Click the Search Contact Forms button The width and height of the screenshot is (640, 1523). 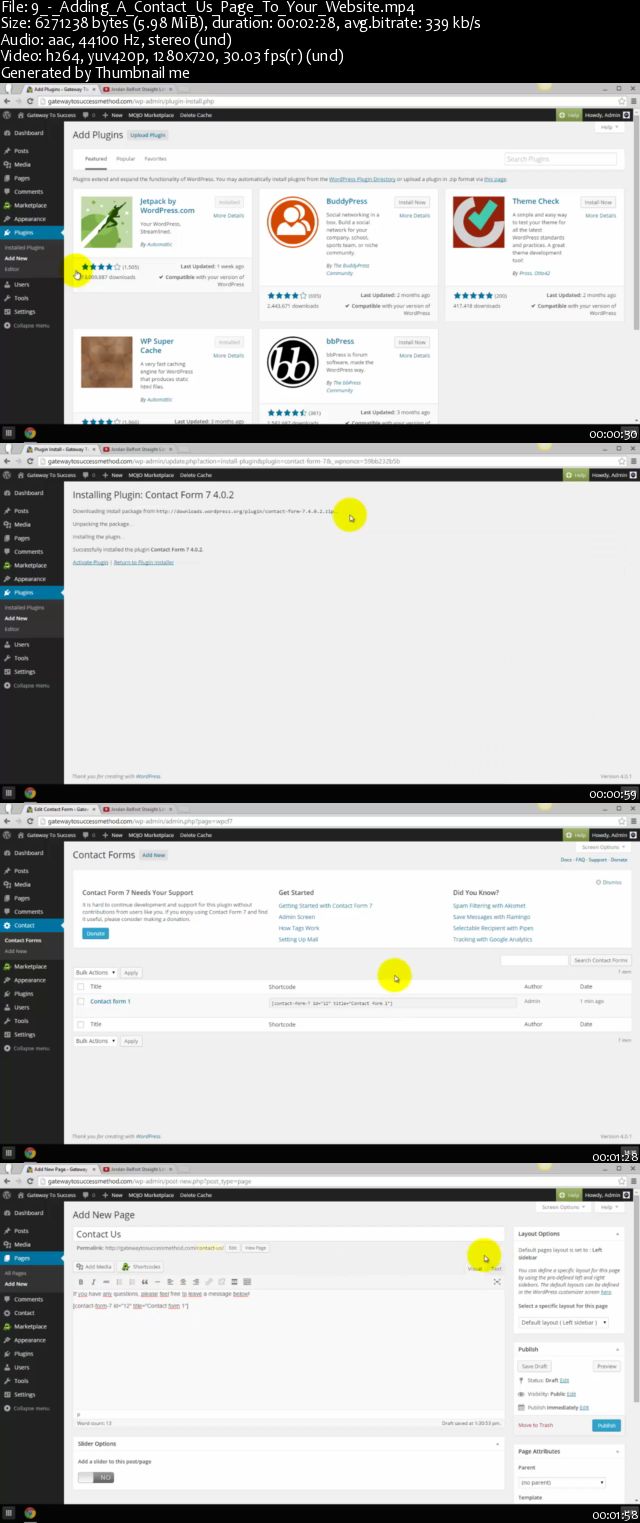[x=600, y=960]
